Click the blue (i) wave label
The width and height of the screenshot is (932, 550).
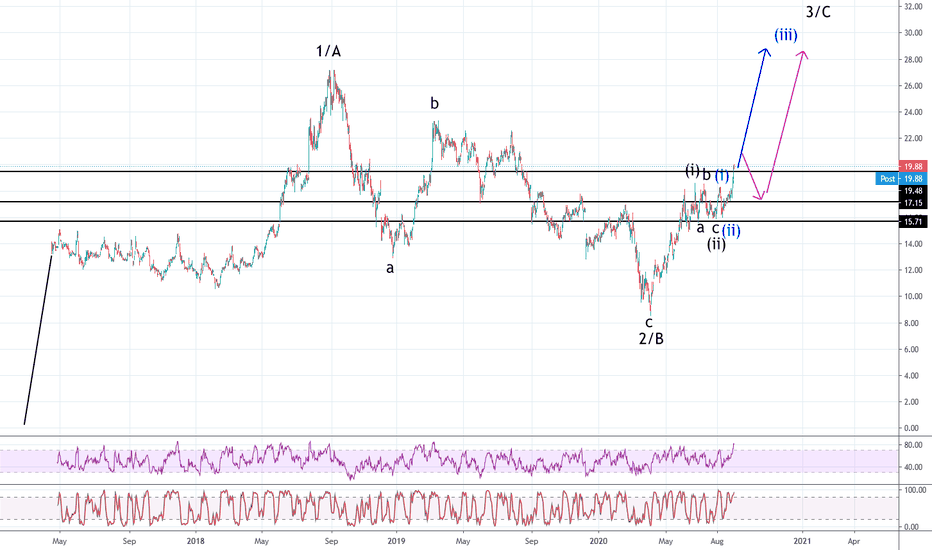[x=722, y=175]
